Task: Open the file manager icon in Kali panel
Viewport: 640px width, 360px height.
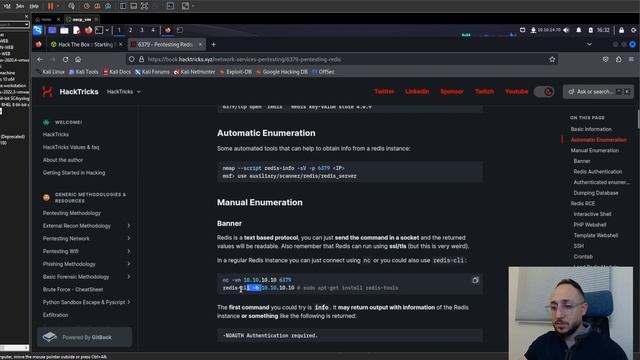Action: pyautogui.click(x=64, y=30)
